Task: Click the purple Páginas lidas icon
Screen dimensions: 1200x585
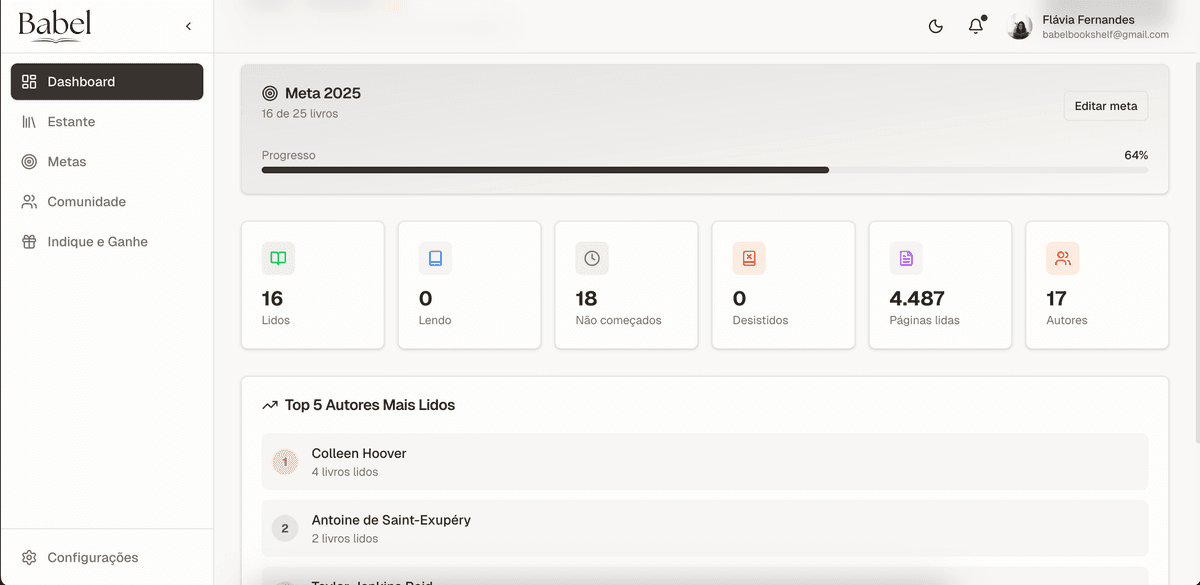Action: click(905, 258)
